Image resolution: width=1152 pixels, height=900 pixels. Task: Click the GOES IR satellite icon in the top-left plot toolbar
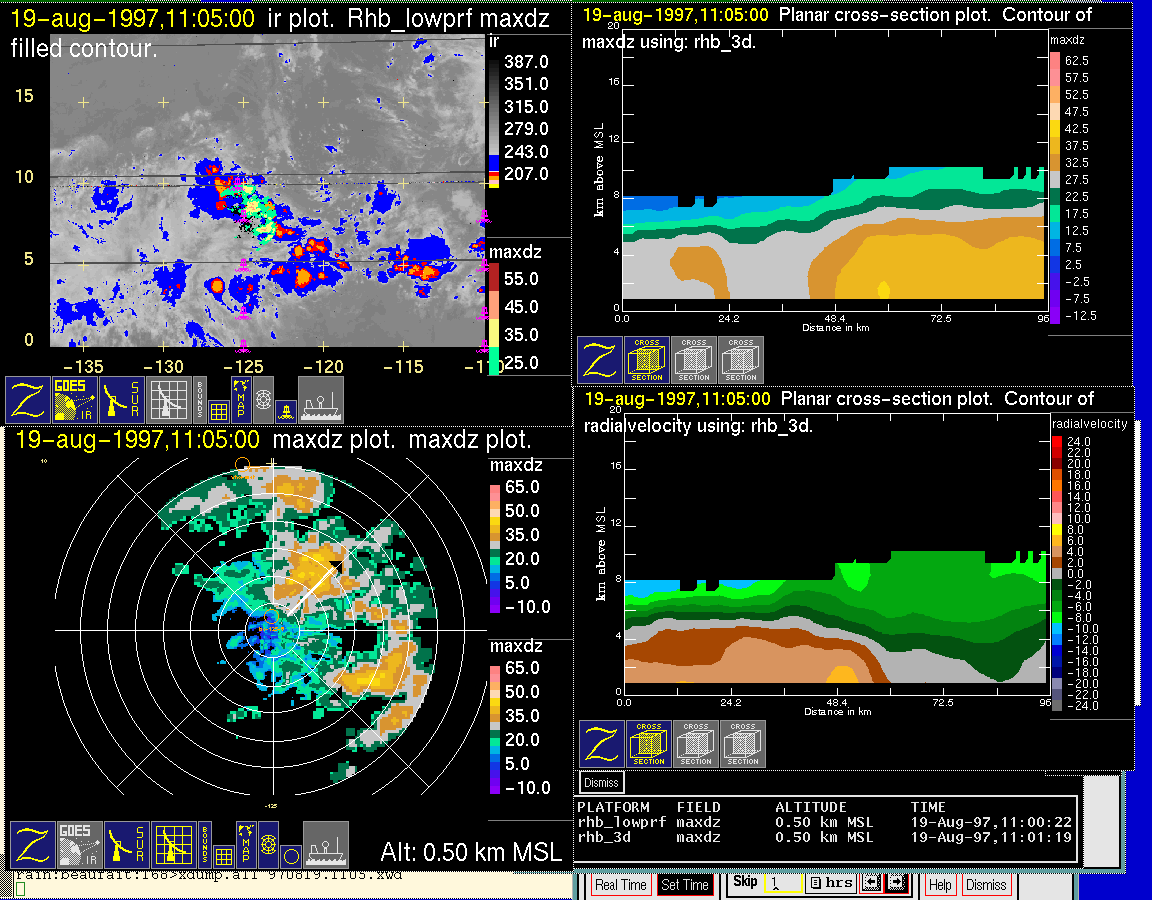click(73, 400)
